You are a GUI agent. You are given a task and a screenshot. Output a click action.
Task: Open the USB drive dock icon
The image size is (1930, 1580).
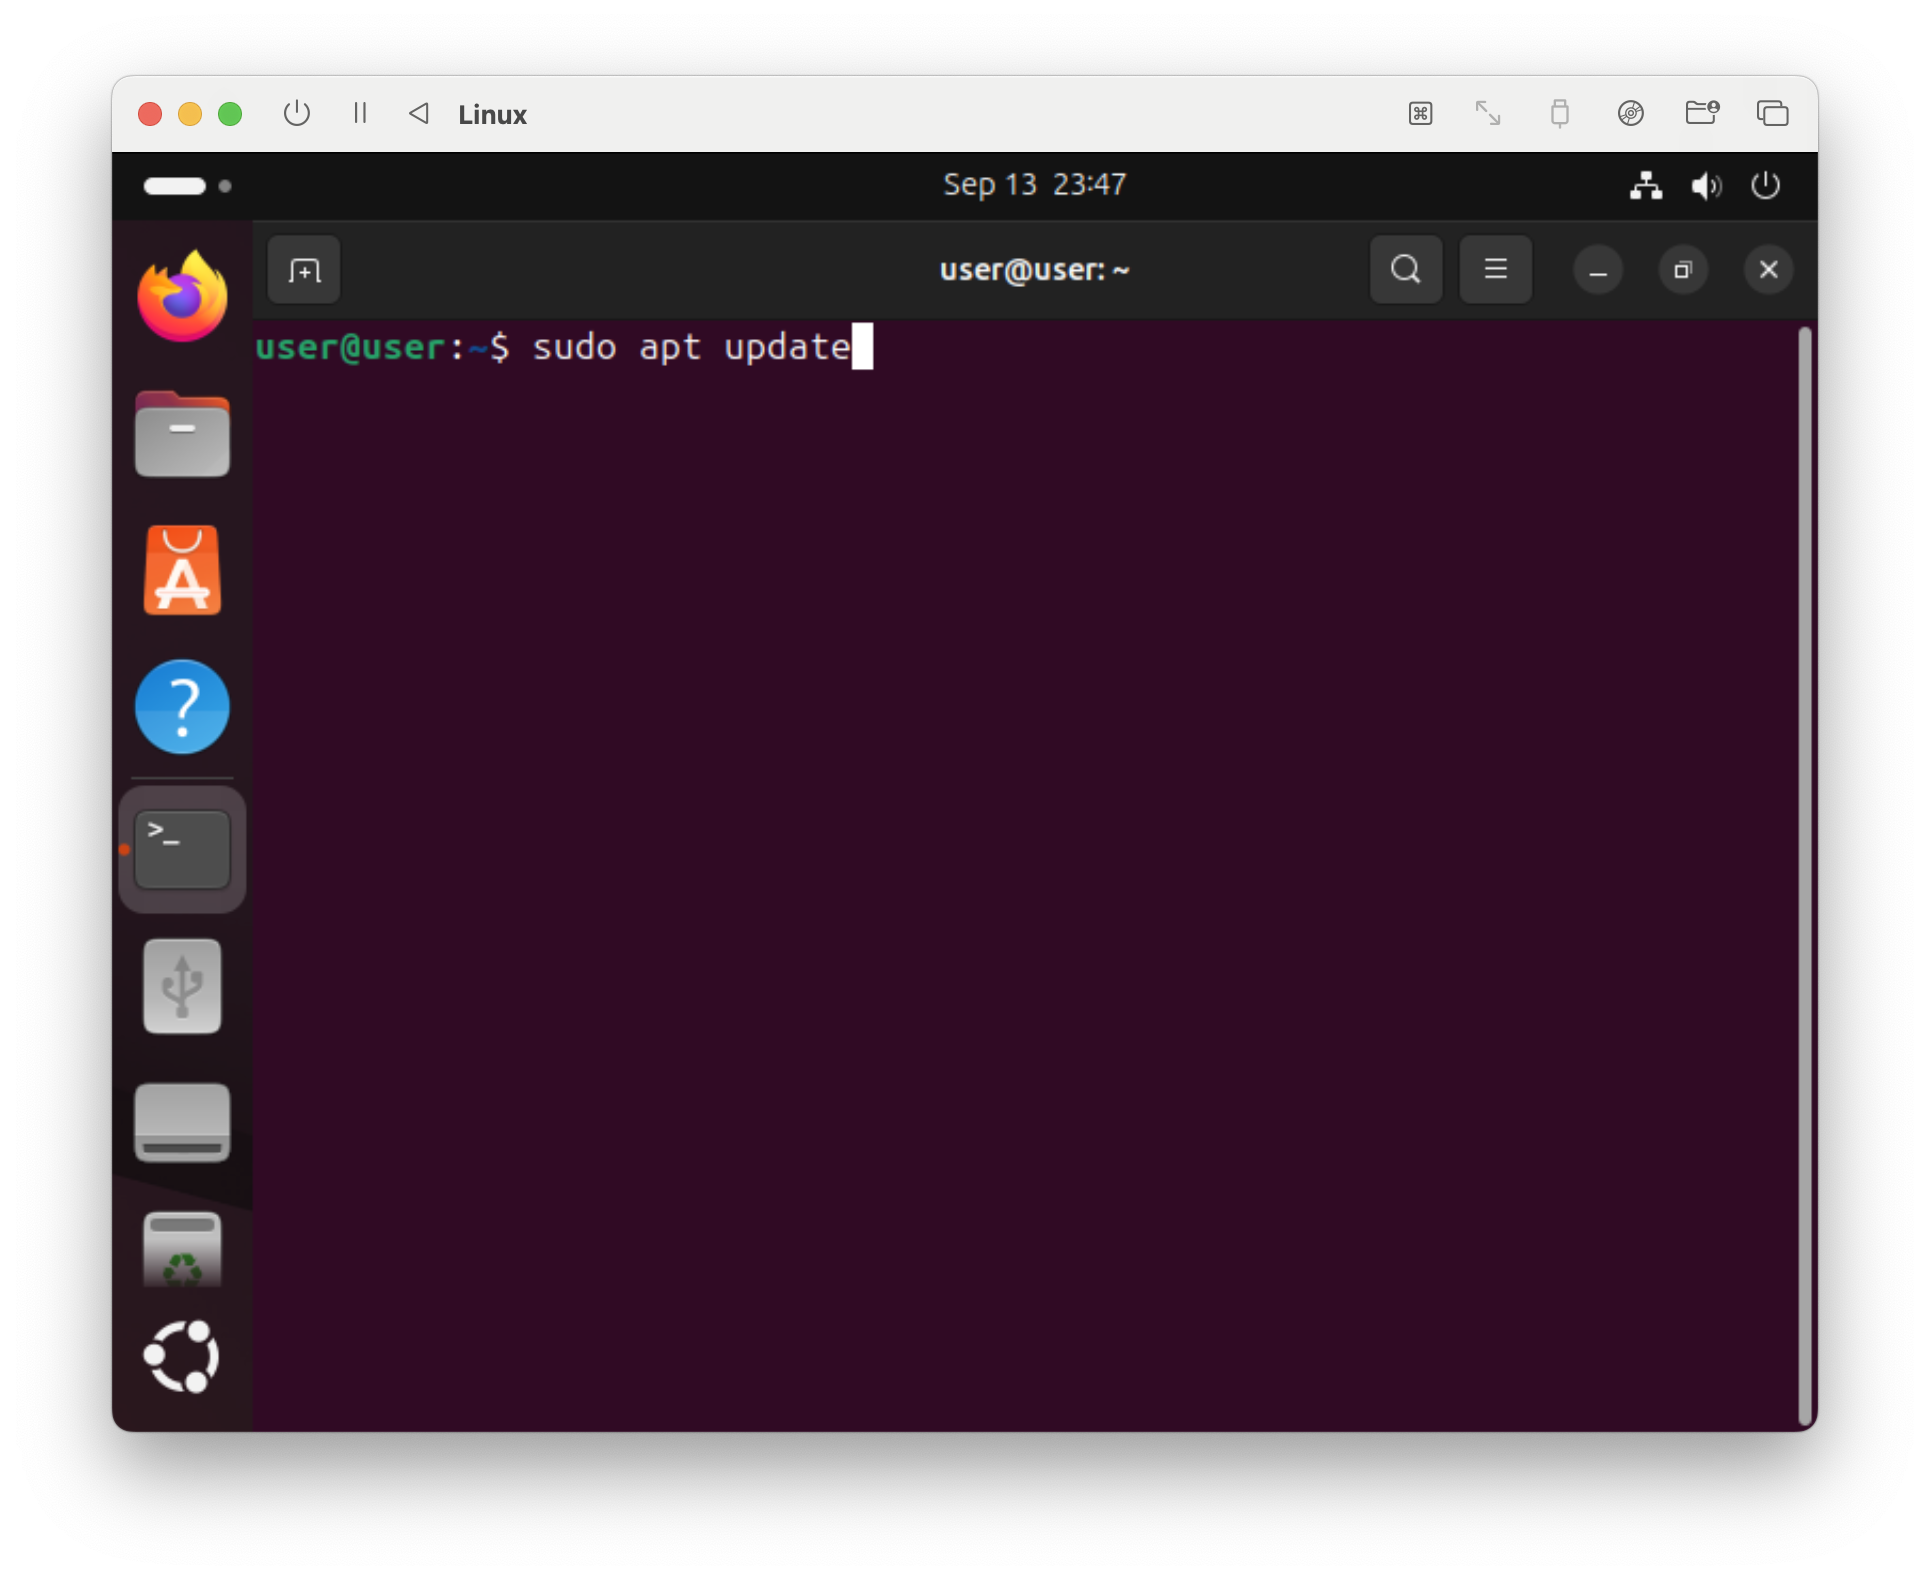pyautogui.click(x=183, y=986)
